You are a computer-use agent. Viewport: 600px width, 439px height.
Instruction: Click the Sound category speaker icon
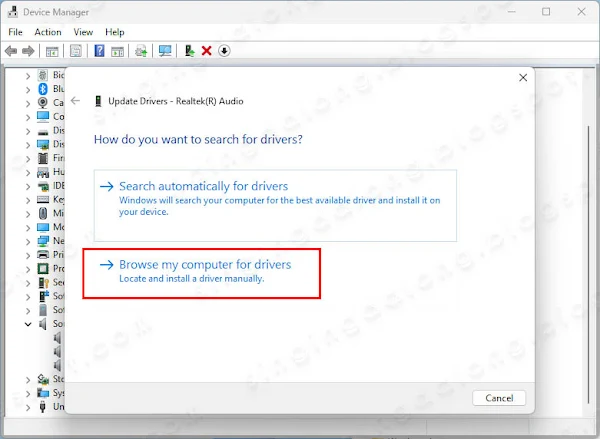pyautogui.click(x=43, y=324)
